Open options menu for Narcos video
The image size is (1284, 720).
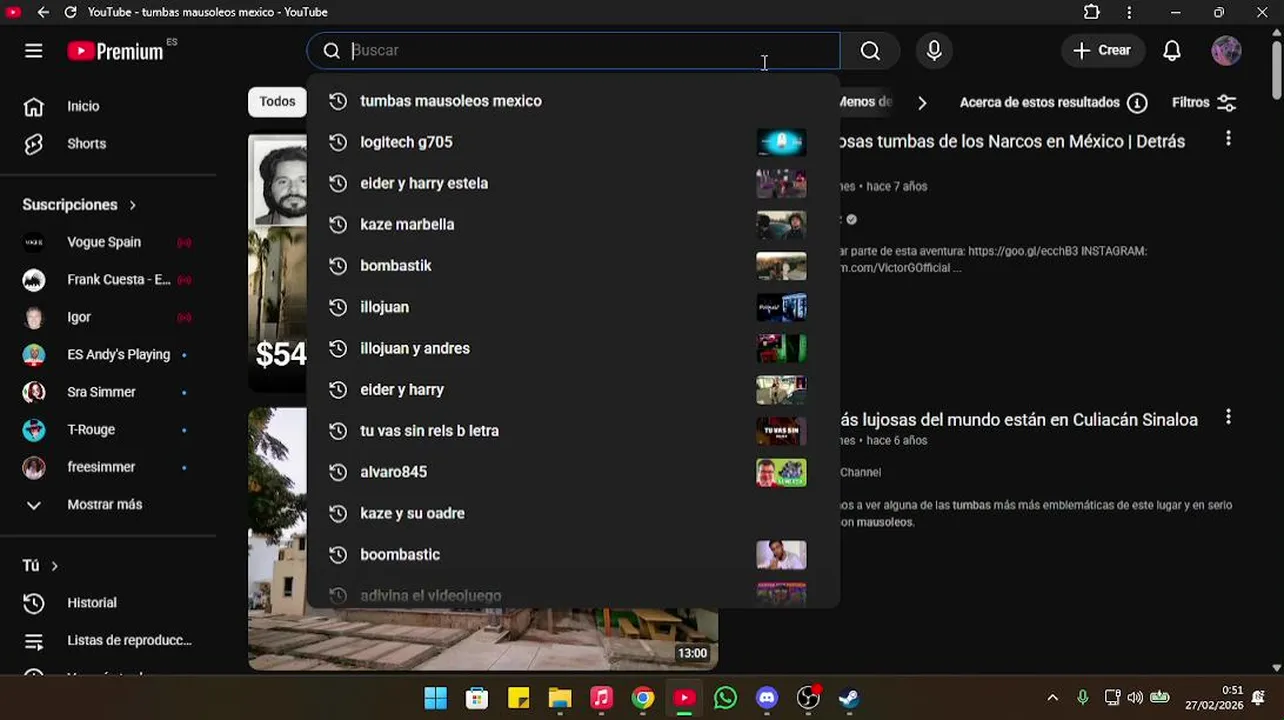coord(1228,139)
